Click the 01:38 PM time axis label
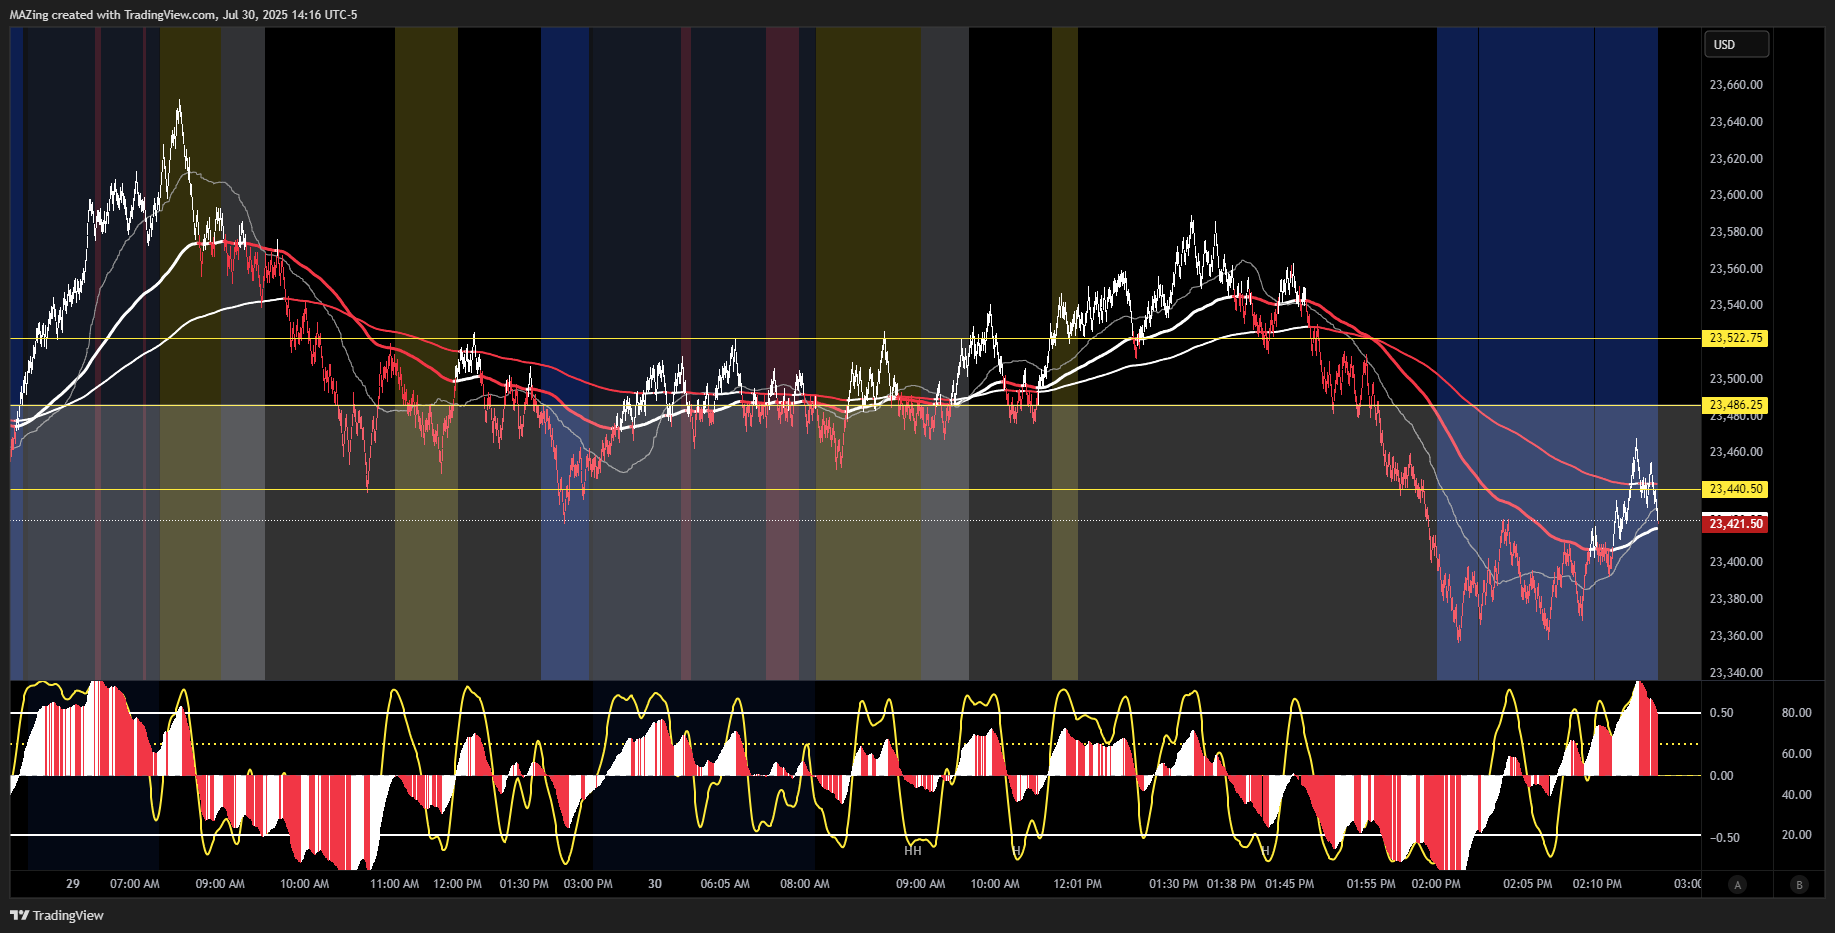Screen dimensions: 1835x933 point(1231,884)
